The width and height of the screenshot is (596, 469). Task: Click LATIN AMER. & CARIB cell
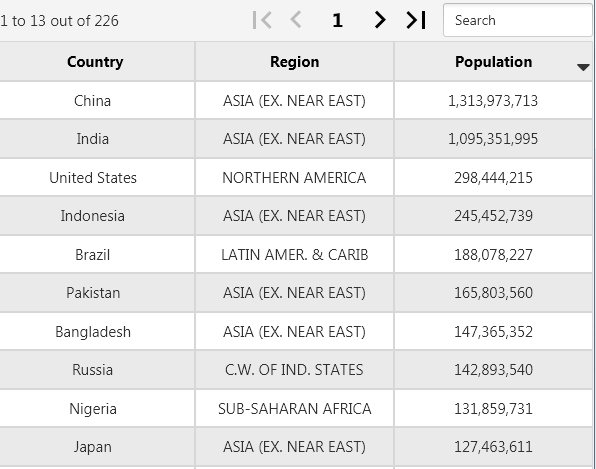[295, 255]
